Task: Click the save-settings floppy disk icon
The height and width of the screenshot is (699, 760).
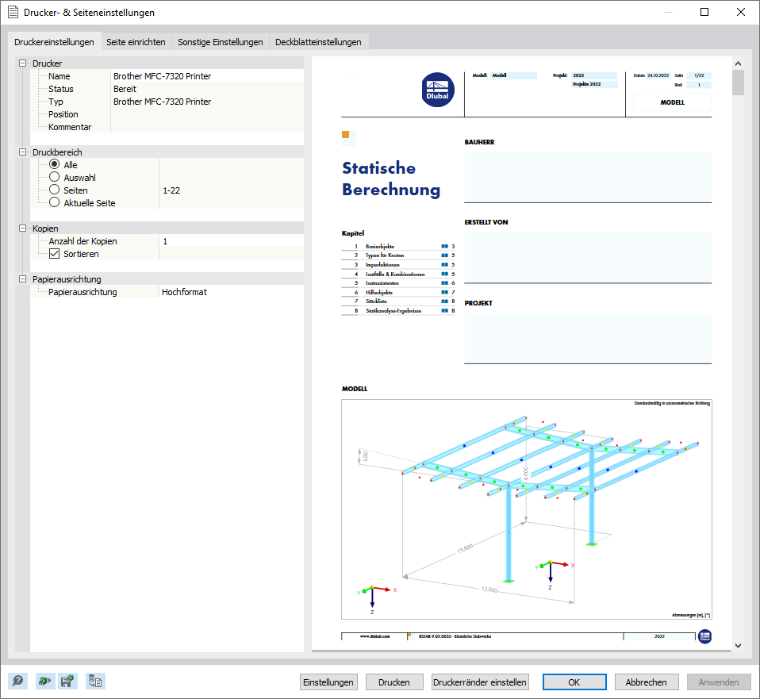Action: pyautogui.click(x=68, y=681)
